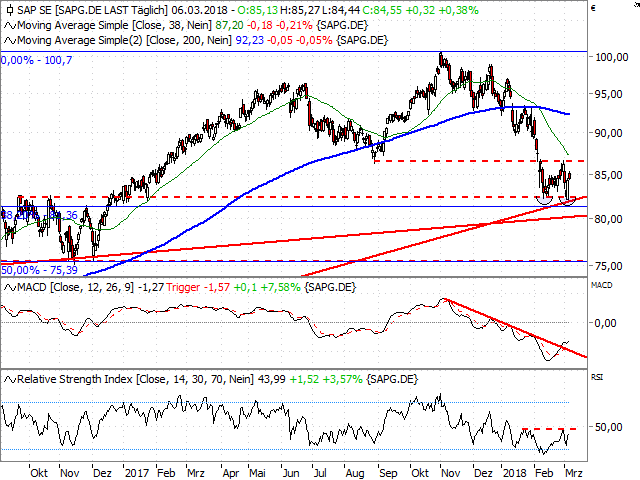Click the Feb 2018 time axis label
Viewport: 640px width, 480px height.
[x=544, y=473]
